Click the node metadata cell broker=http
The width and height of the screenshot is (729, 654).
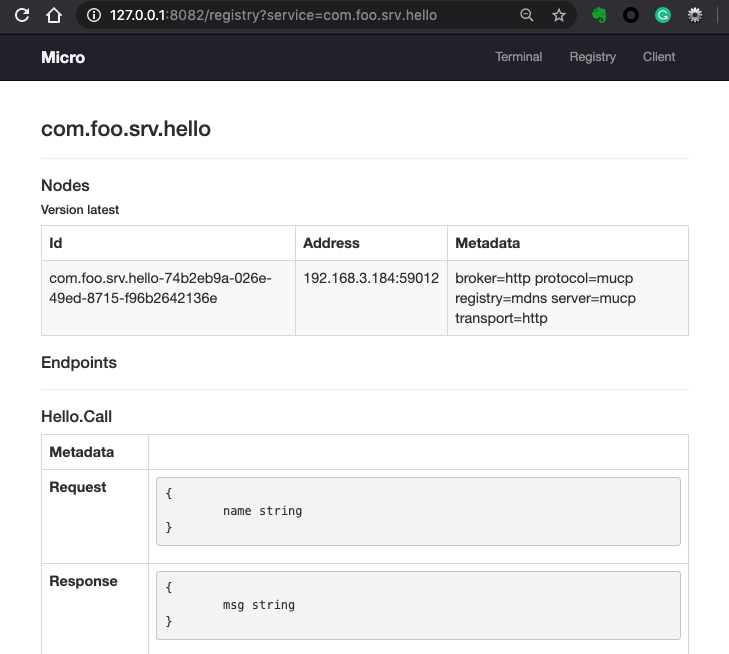click(x=568, y=298)
